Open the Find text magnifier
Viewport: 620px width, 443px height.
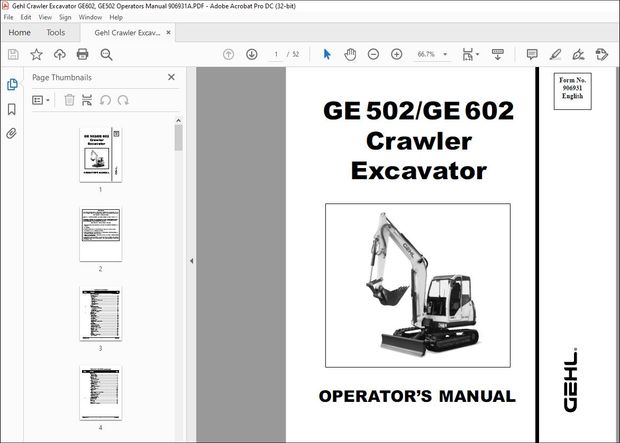(106, 55)
